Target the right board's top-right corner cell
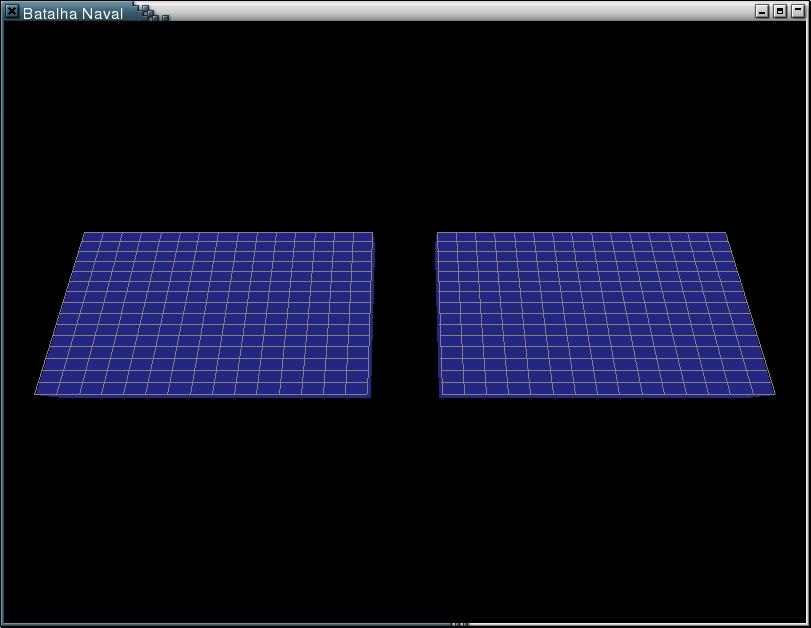 tap(718, 237)
